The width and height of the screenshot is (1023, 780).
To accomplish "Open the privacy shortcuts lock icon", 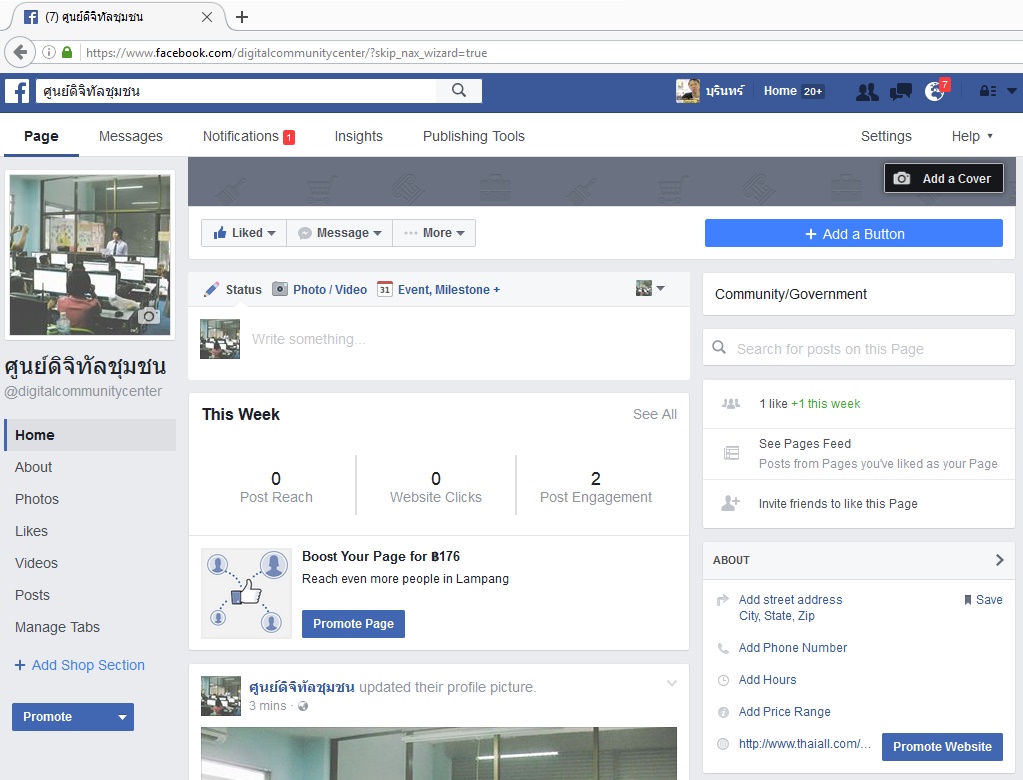I will click(988, 91).
